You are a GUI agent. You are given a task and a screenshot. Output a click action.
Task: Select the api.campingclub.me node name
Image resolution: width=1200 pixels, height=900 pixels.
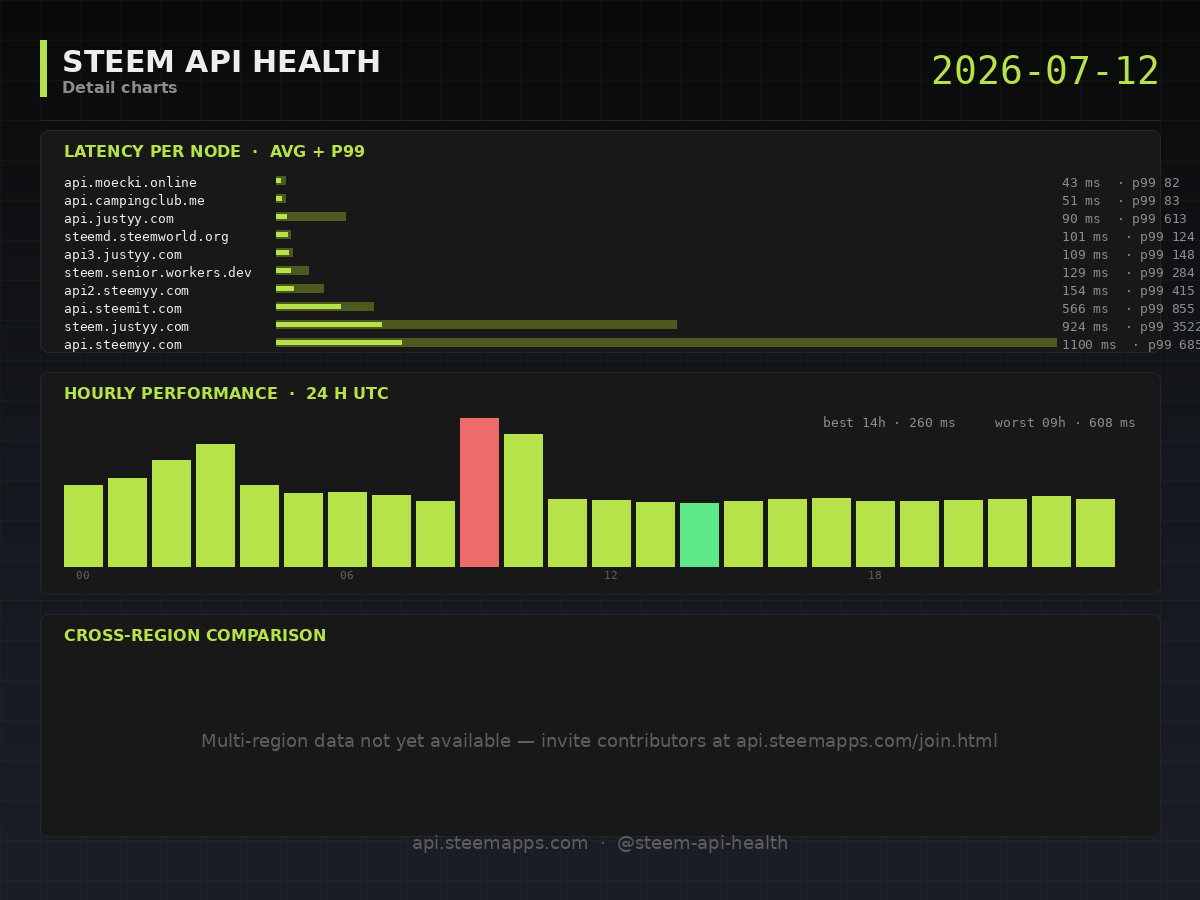click(x=134, y=200)
